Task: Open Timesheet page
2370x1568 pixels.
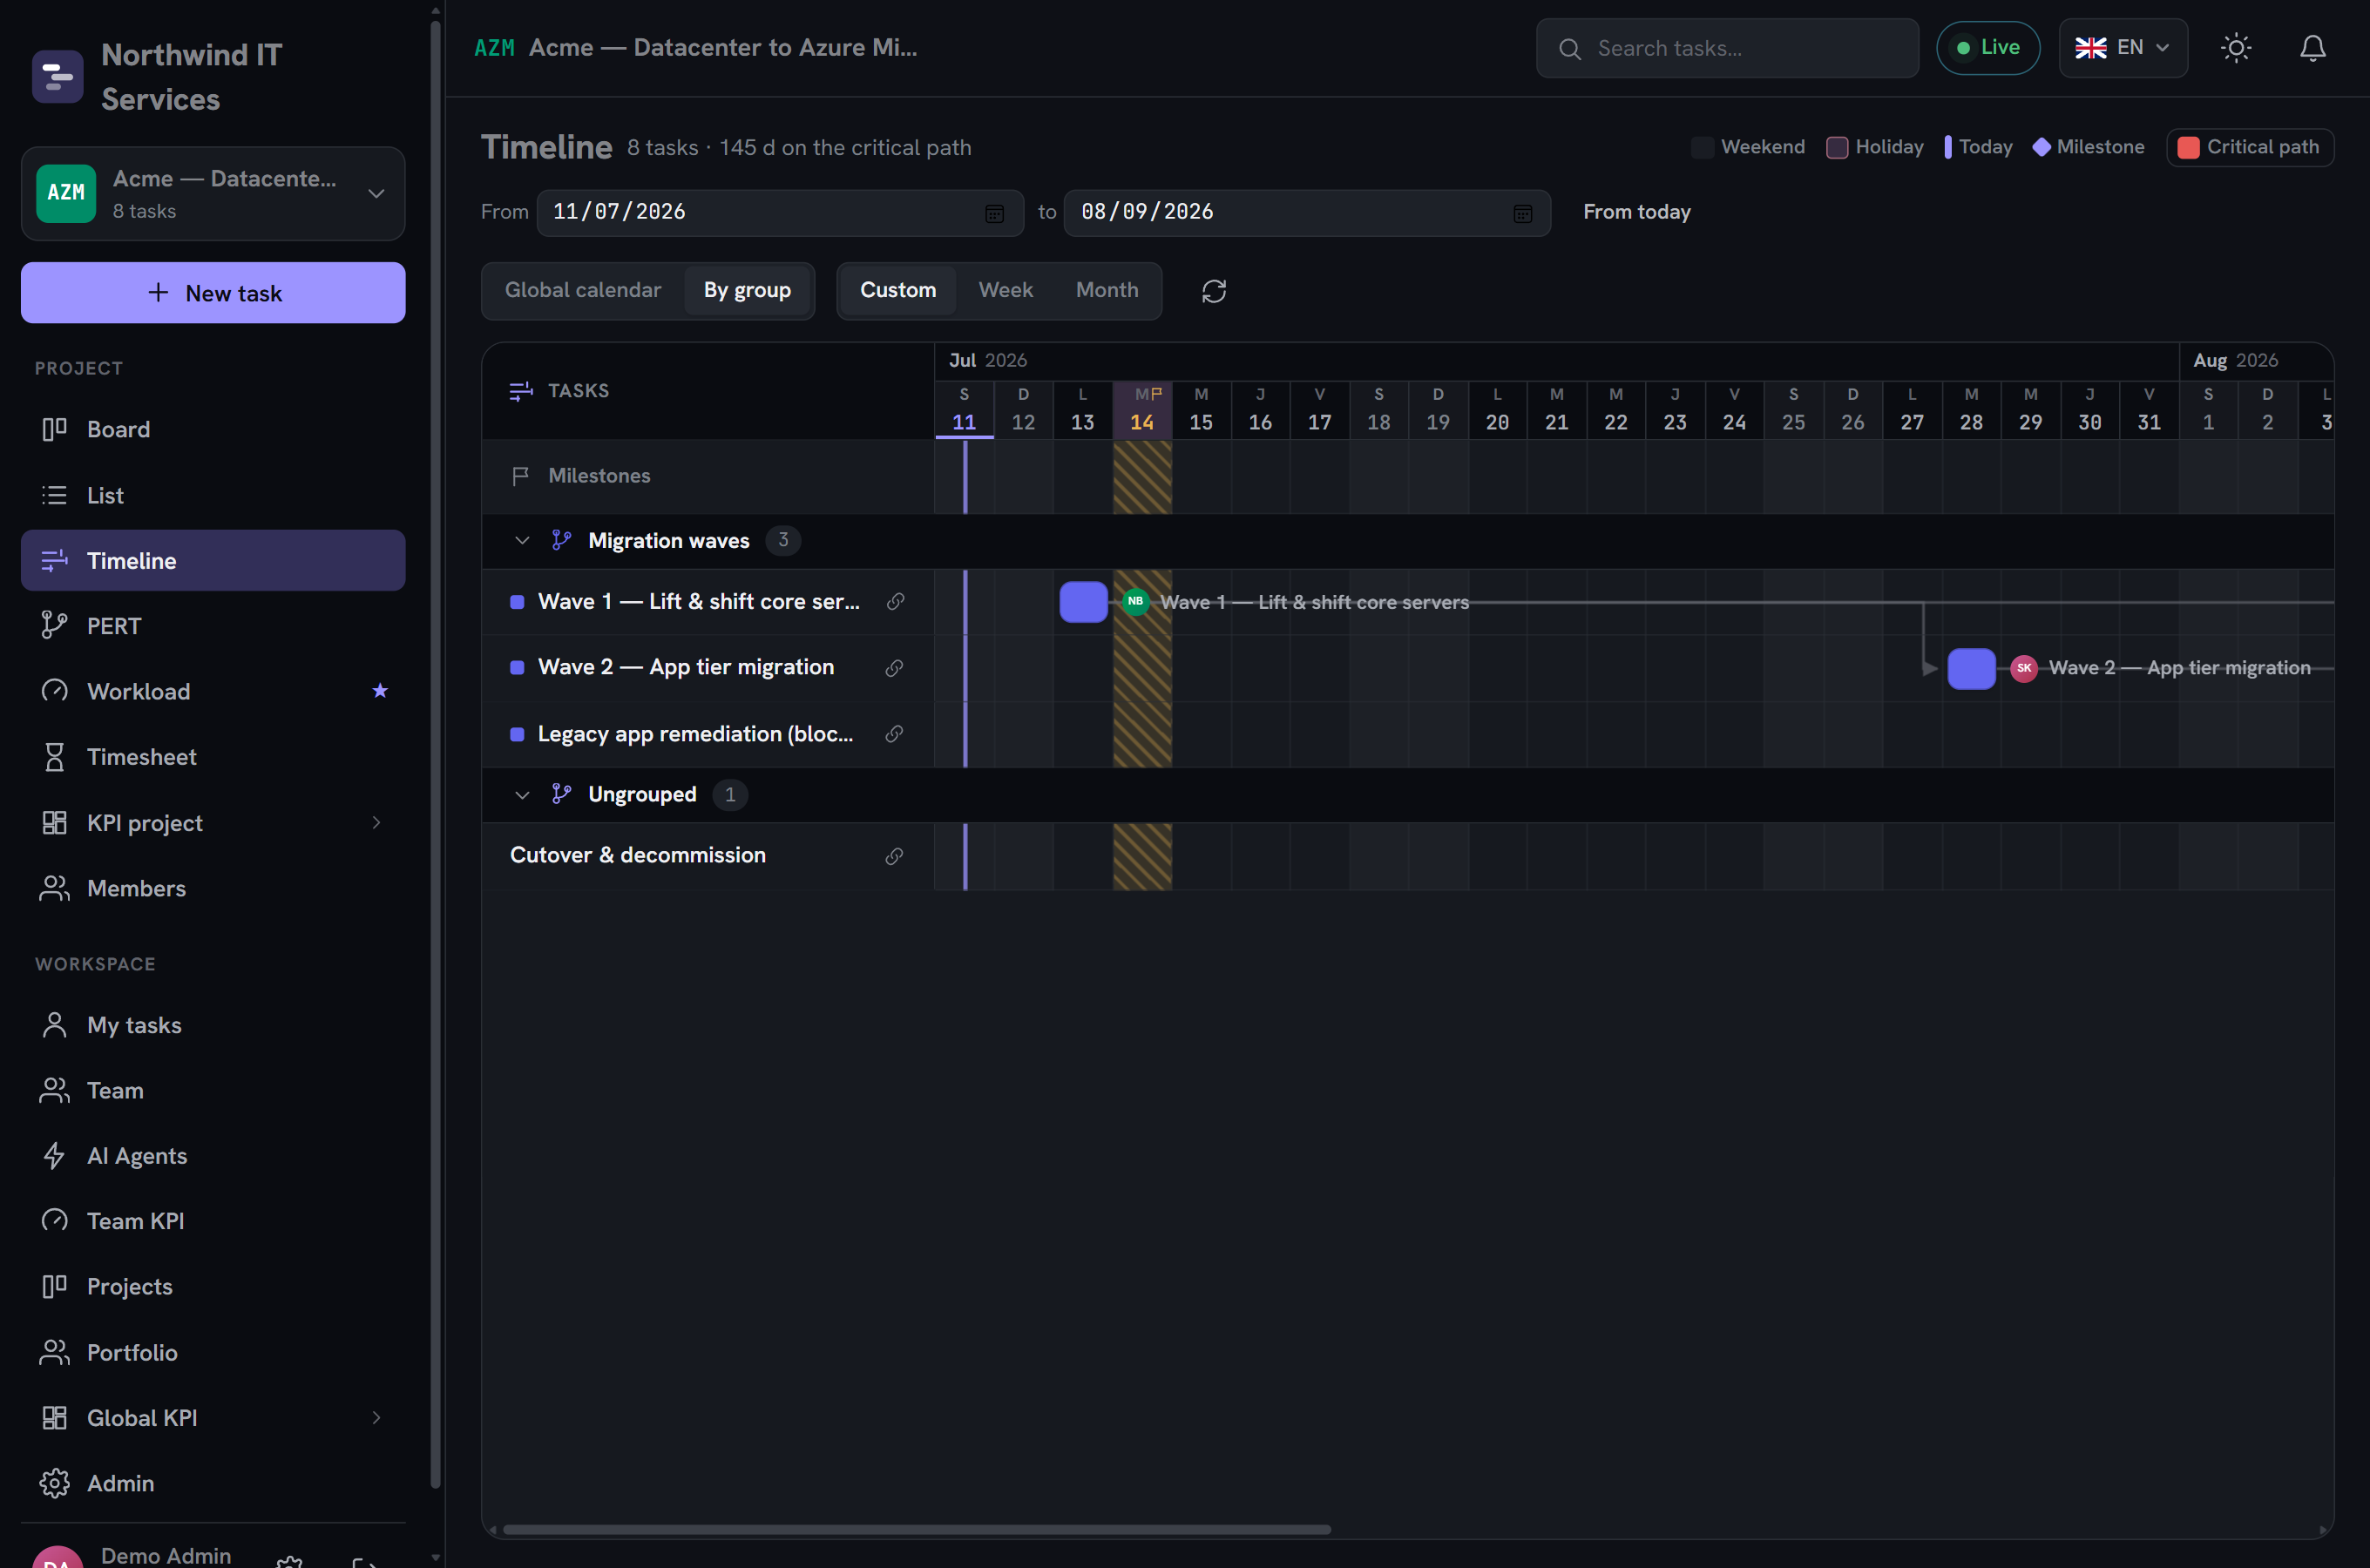Action: coord(213,757)
